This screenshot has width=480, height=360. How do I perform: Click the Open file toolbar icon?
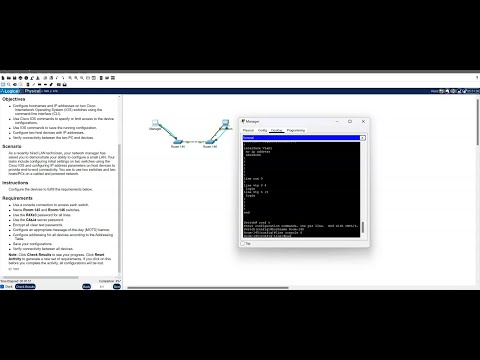(9, 78)
